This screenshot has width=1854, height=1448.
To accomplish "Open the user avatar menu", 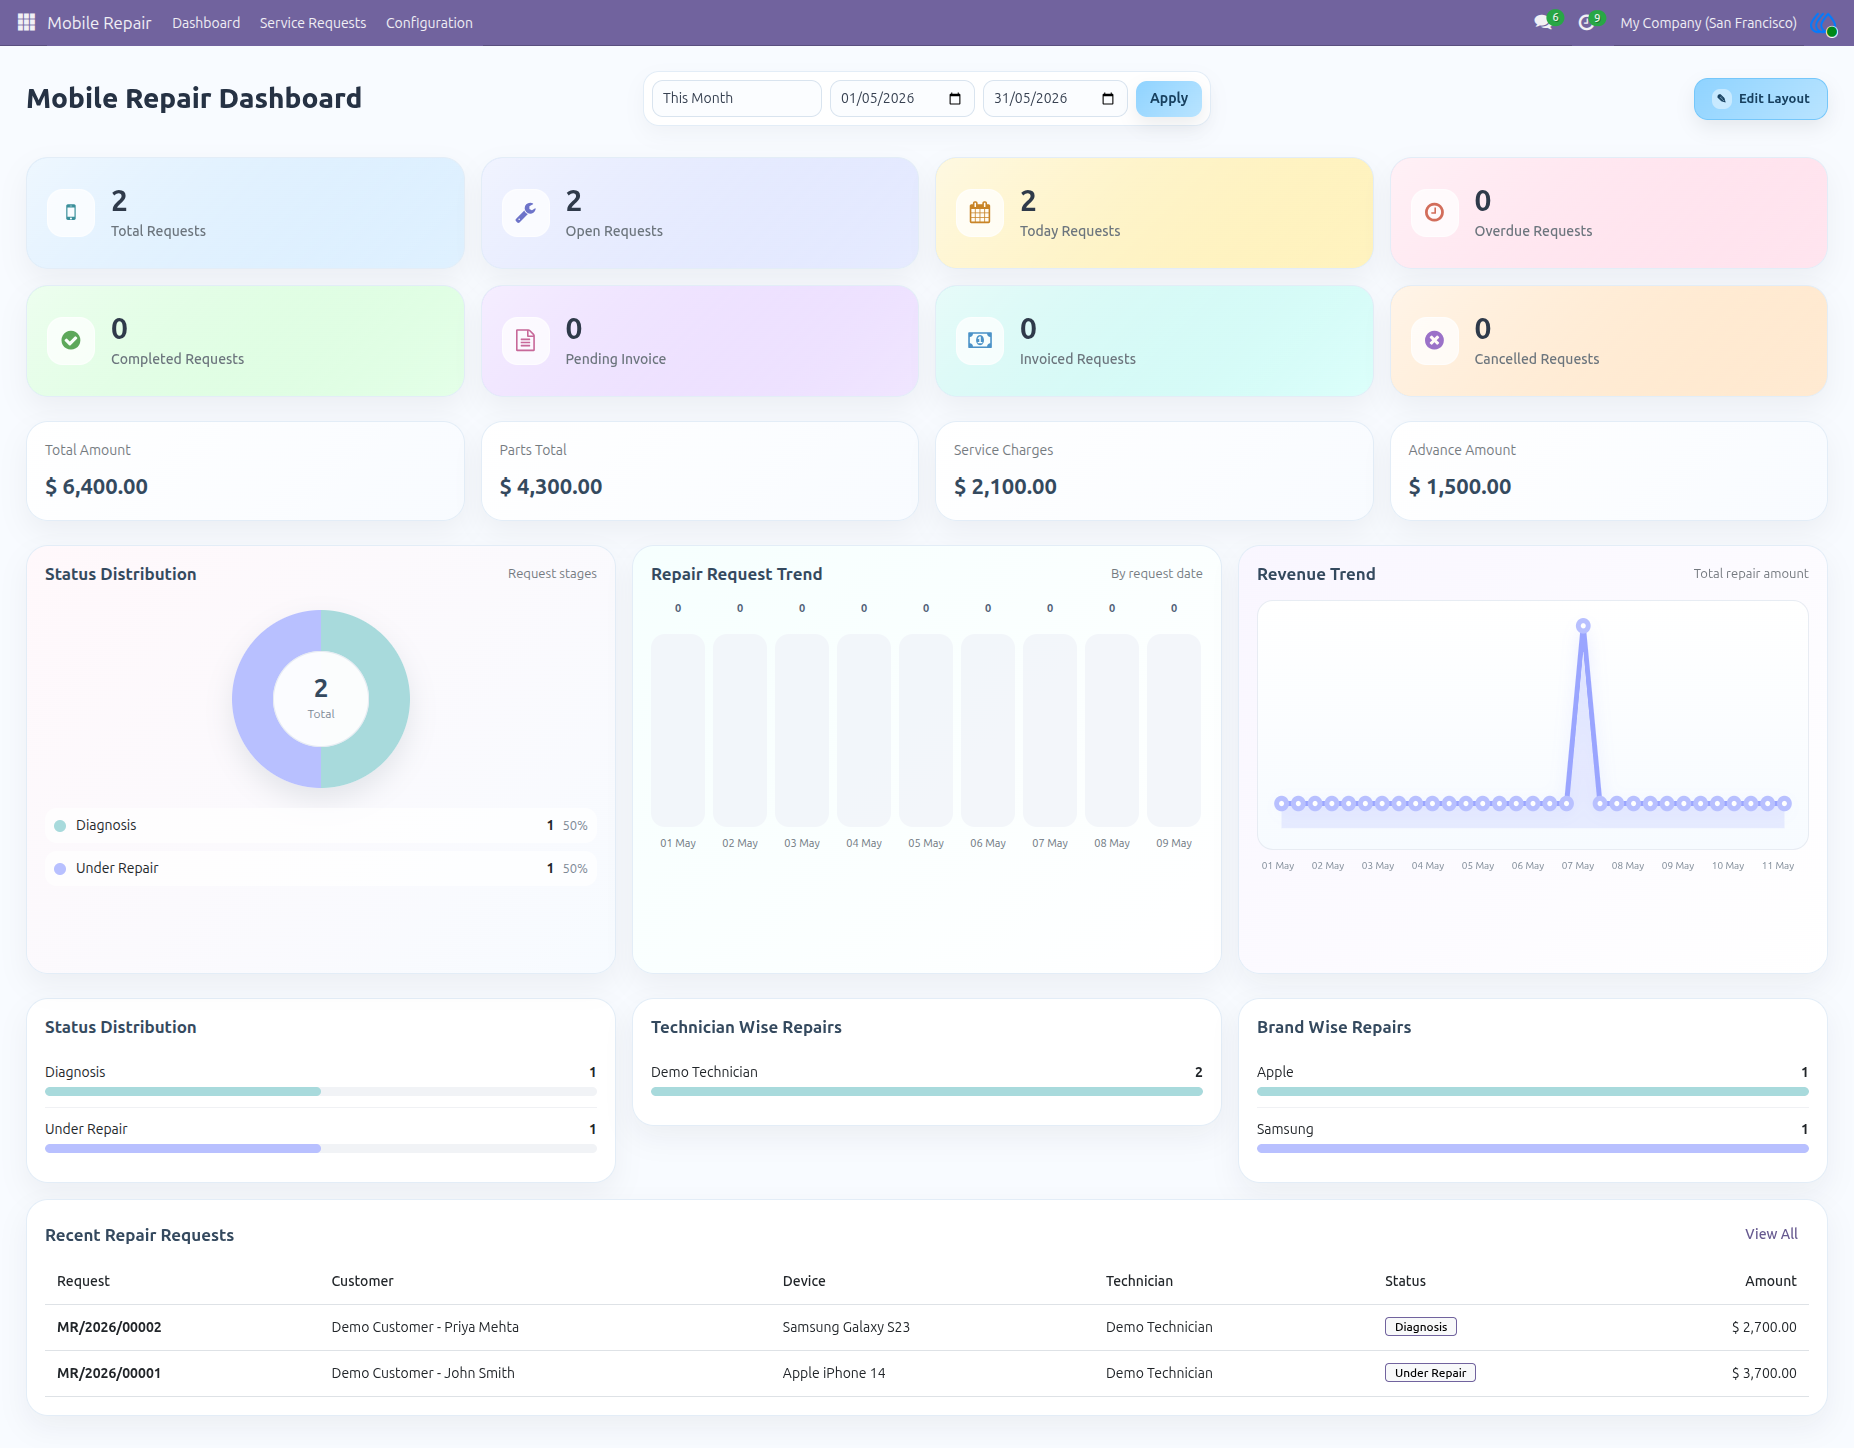I will click(x=1823, y=23).
